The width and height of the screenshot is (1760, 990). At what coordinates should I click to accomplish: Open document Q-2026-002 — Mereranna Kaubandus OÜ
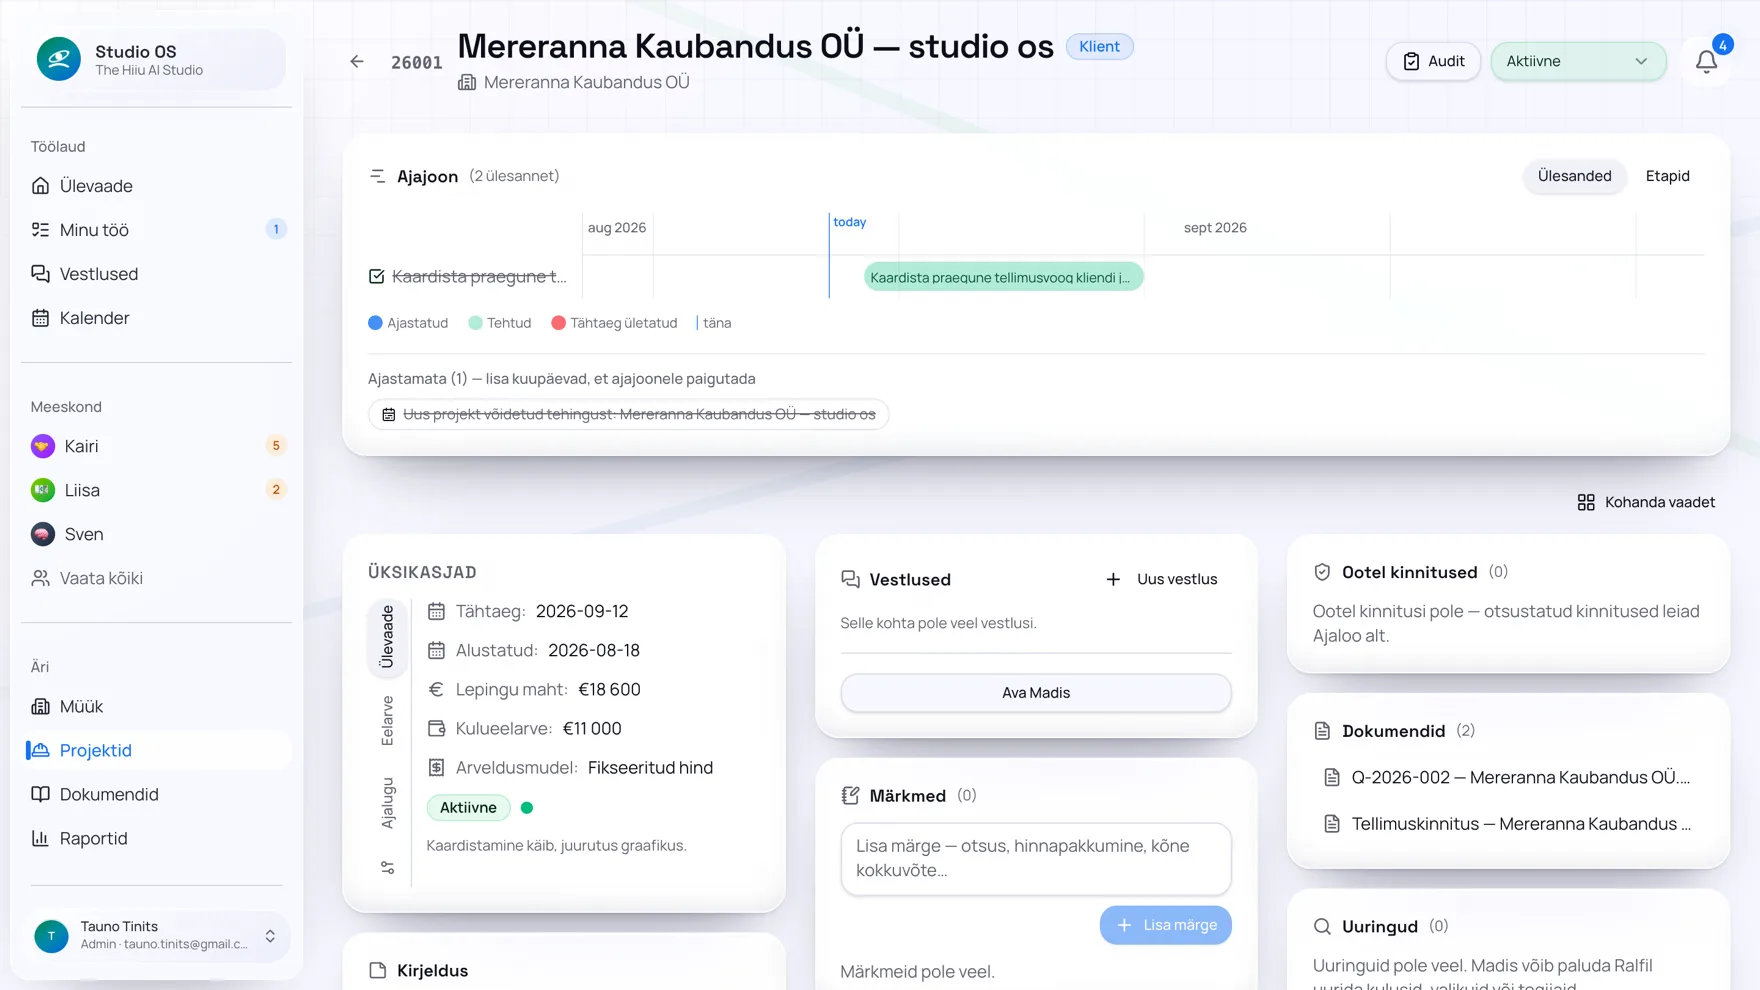click(x=1508, y=777)
